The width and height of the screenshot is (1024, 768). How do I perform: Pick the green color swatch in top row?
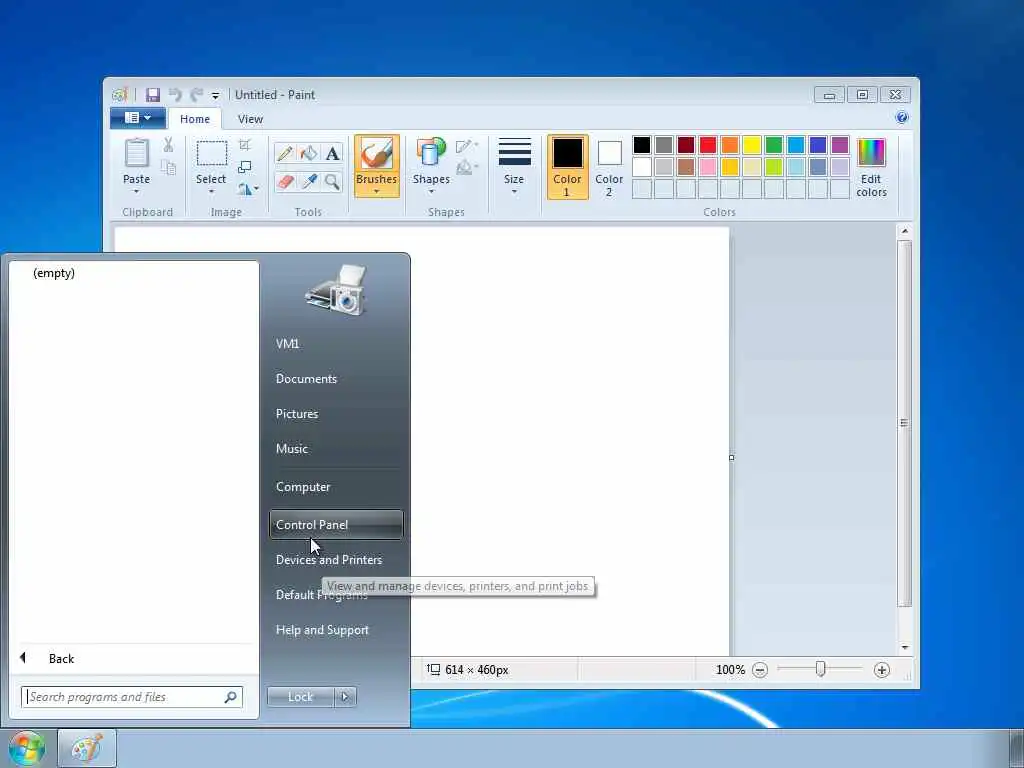tap(774, 145)
